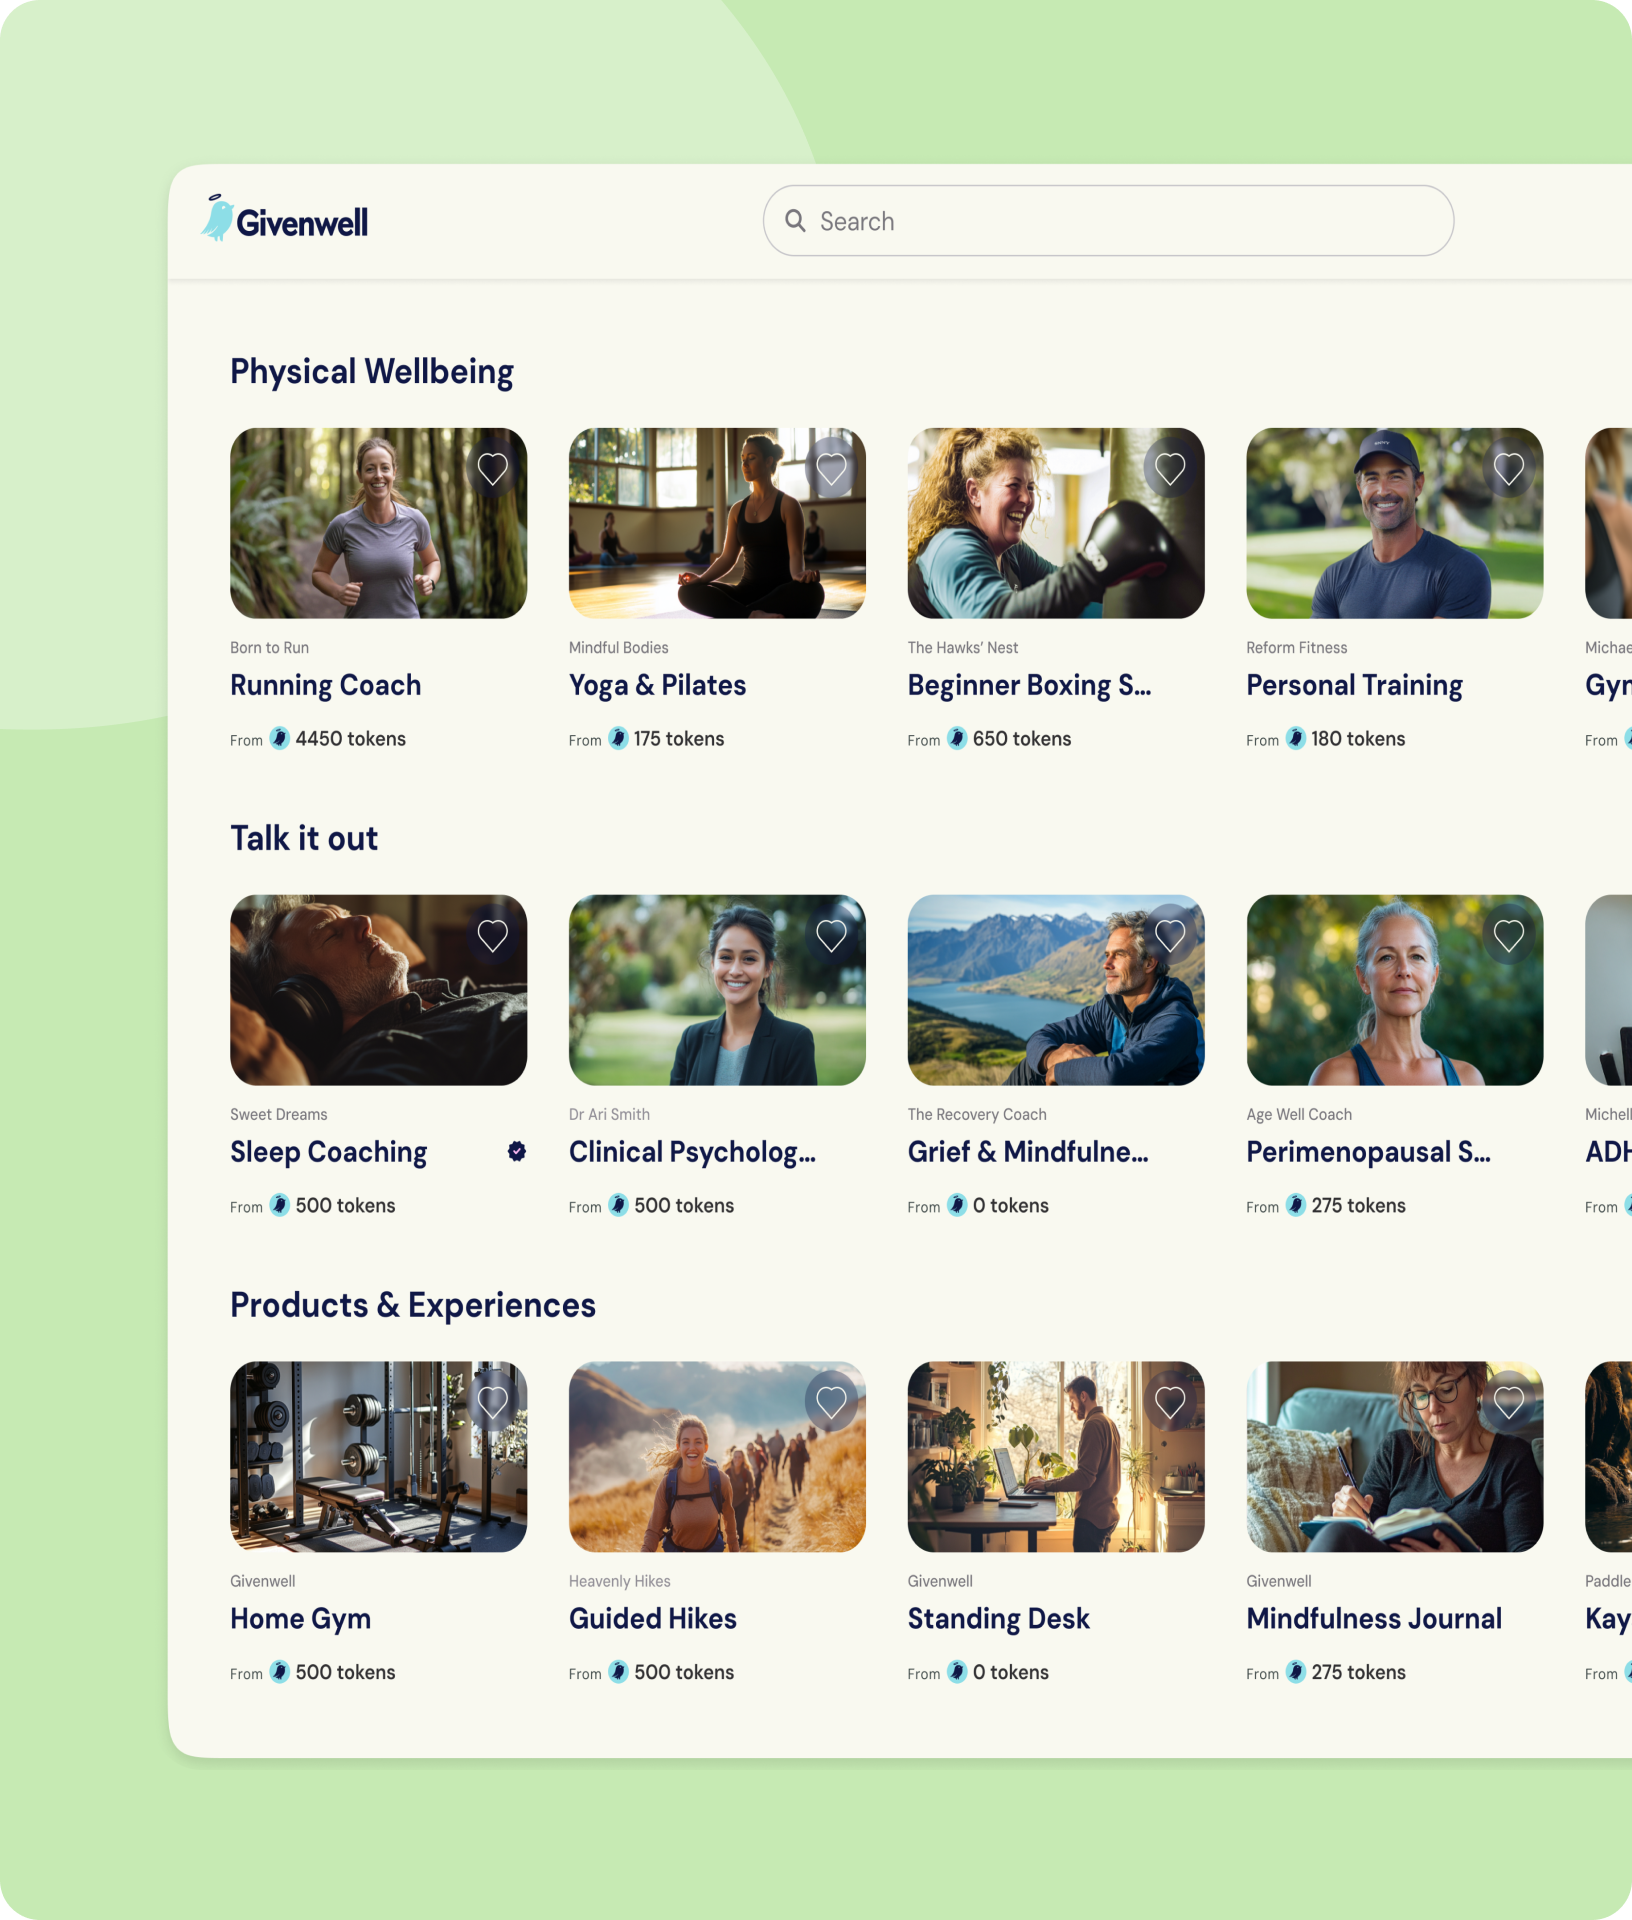Open Grief & Mindfulness listing title
Image resolution: width=1632 pixels, height=1920 pixels.
coord(1027,1152)
